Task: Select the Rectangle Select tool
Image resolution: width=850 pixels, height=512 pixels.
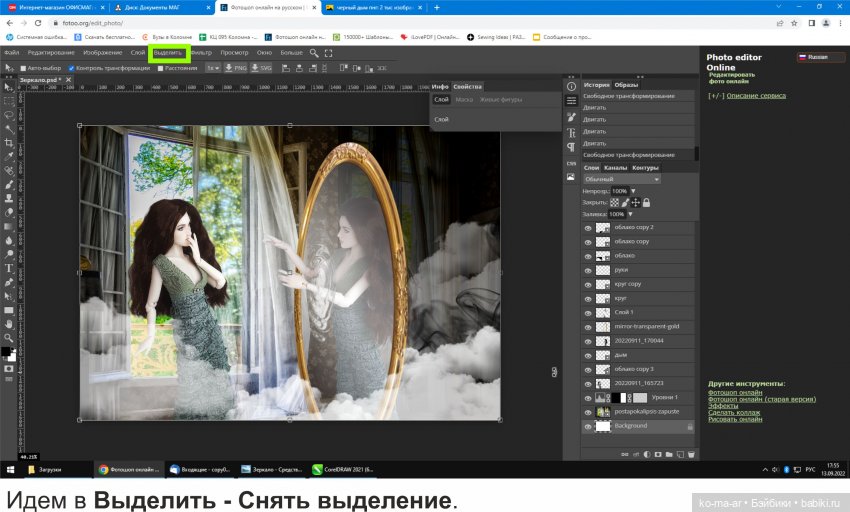Action: [9, 101]
